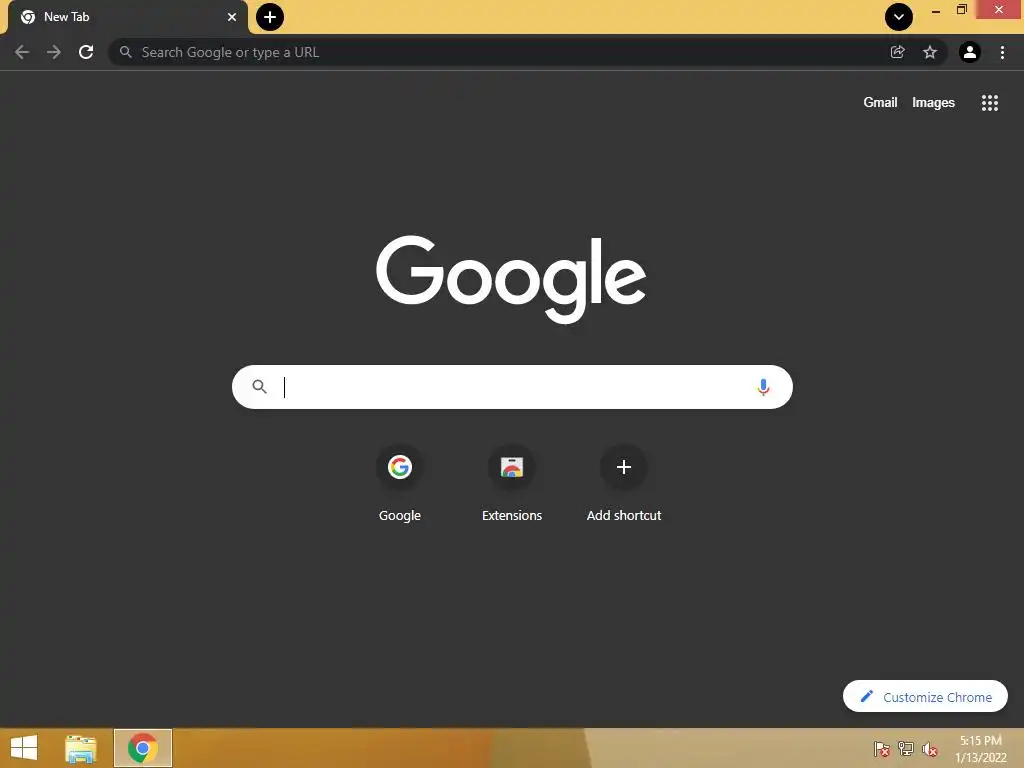Open a new tab with the plus button
Screen dimensions: 1024x768
[x=270, y=17]
